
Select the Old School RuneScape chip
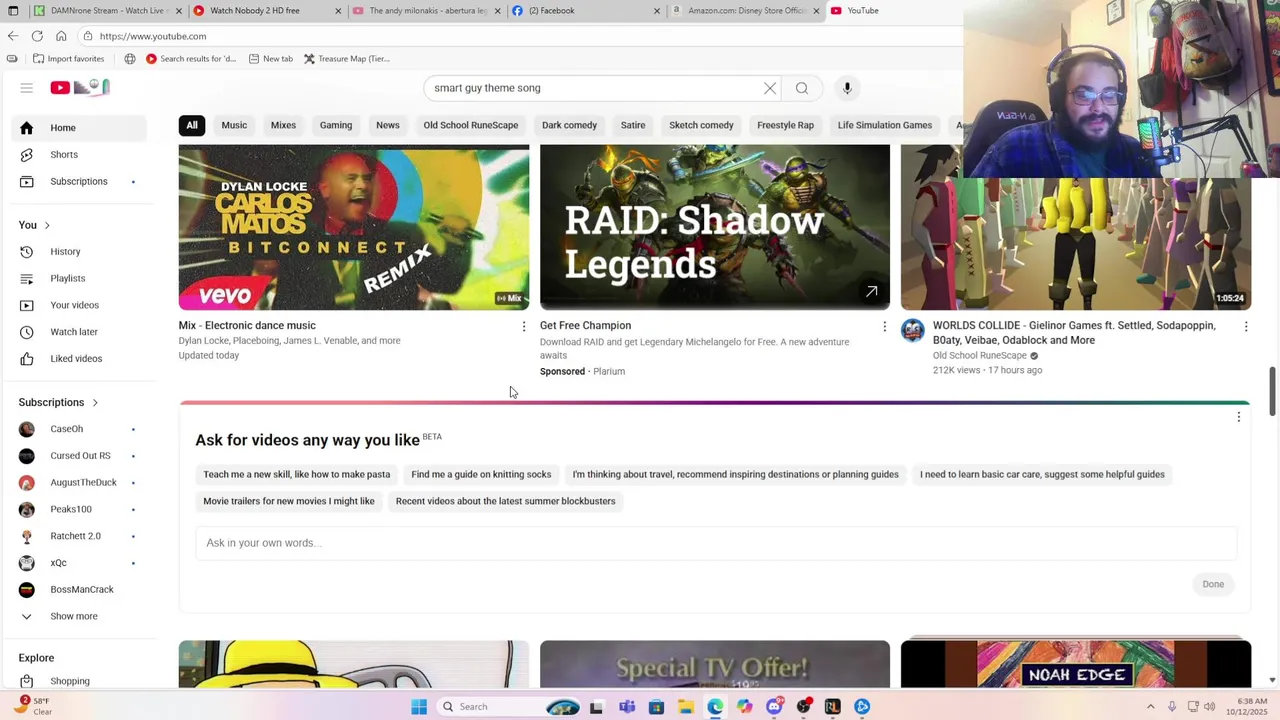click(471, 125)
